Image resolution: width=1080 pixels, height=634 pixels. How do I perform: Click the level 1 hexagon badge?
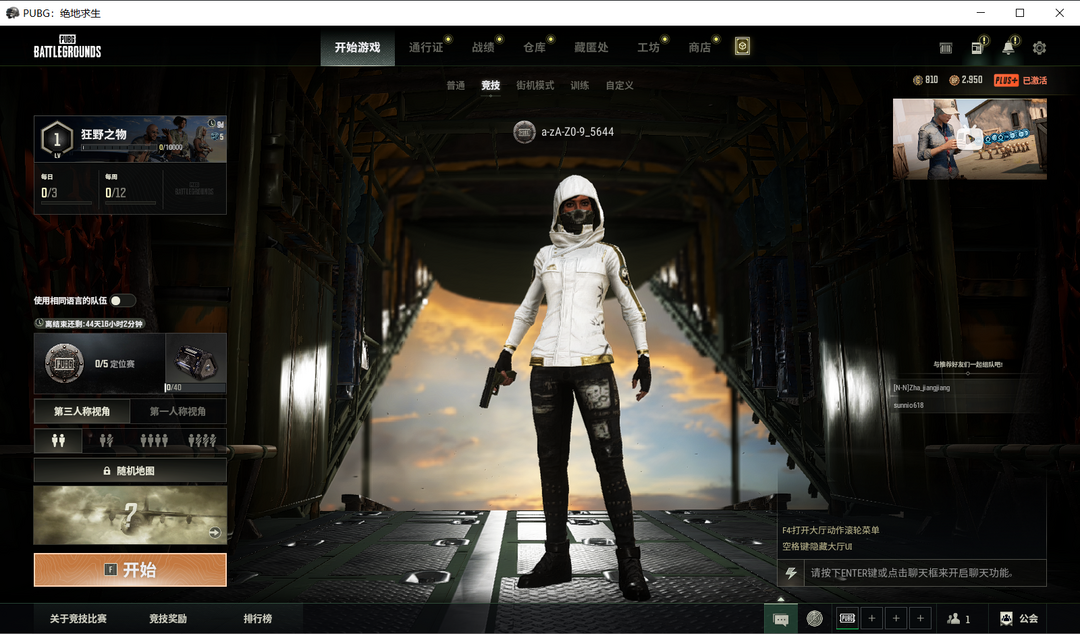pos(57,139)
